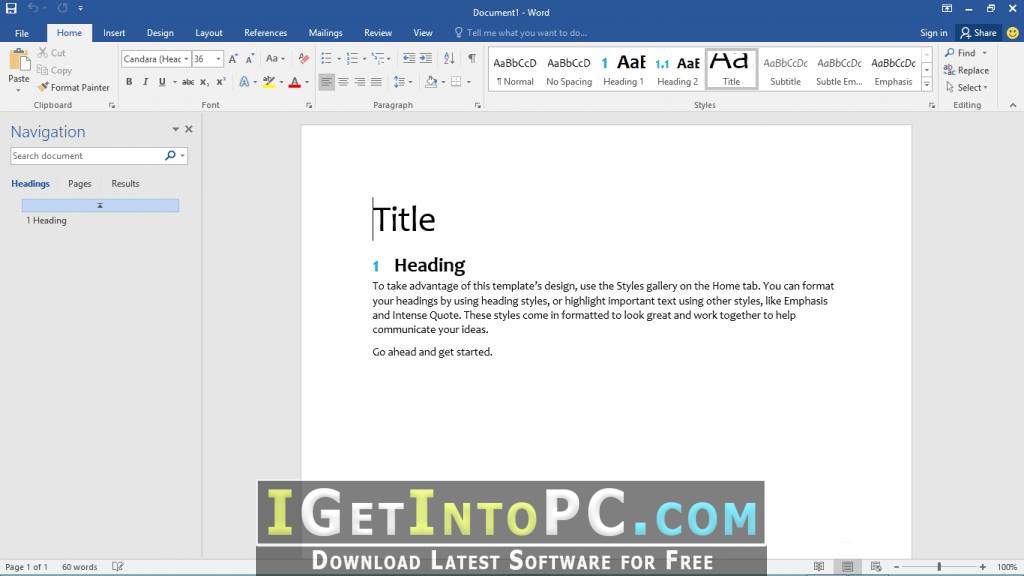Image resolution: width=1024 pixels, height=576 pixels.
Task: Switch to Read Mode view
Action: pyautogui.click(x=819, y=567)
